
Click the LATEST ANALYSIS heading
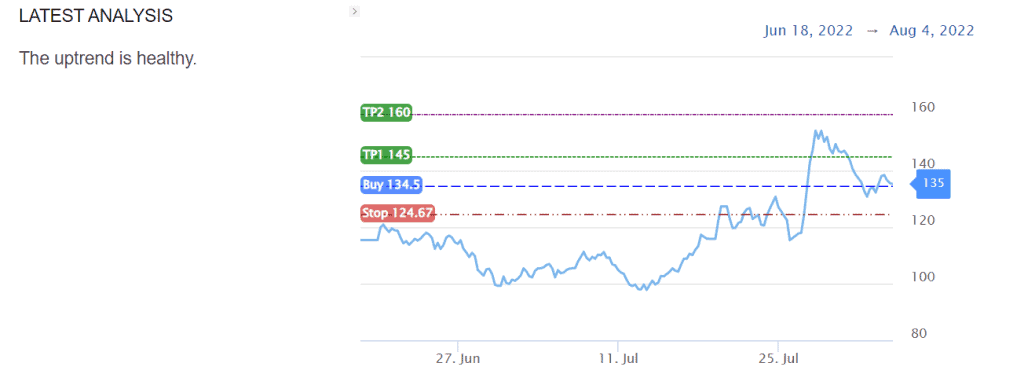(x=96, y=16)
